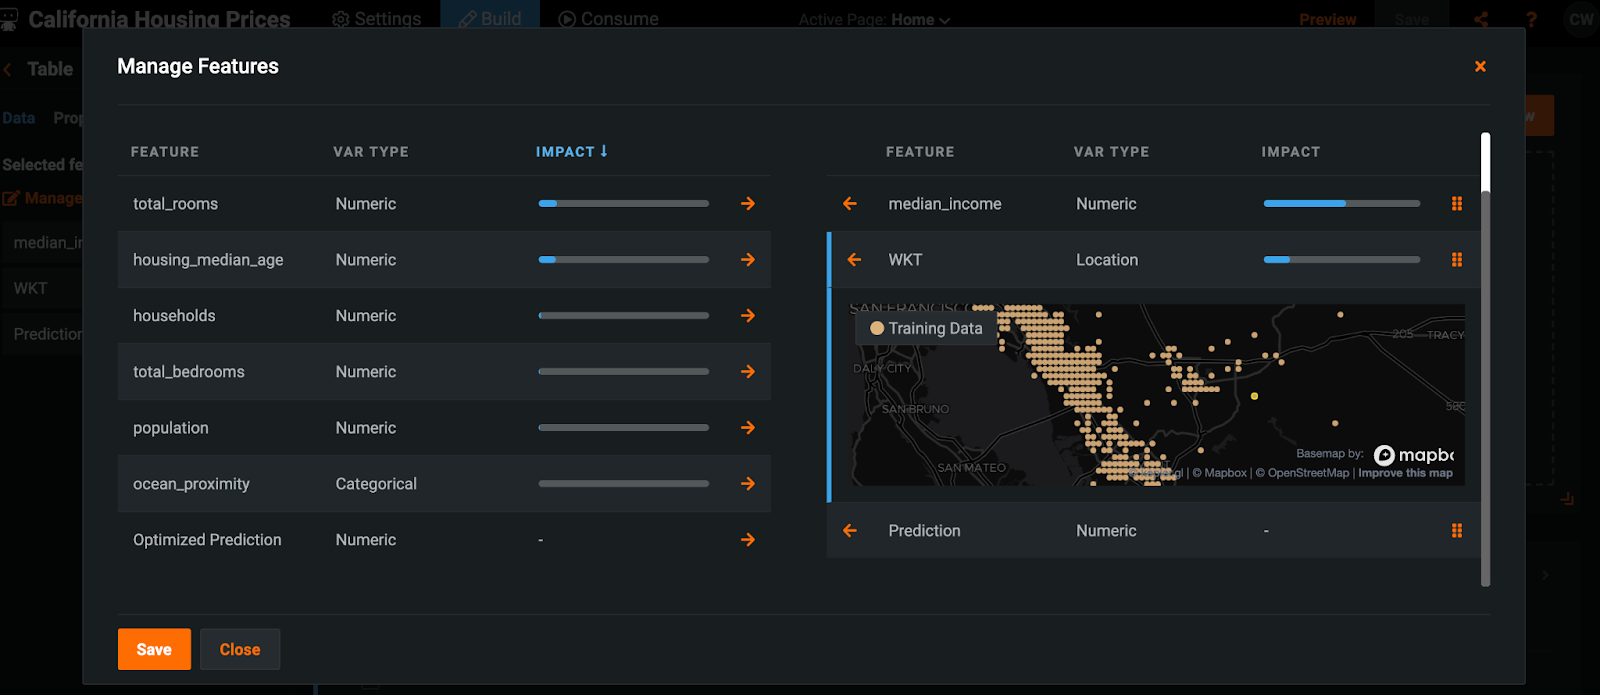
Task: Close the Manage Features dialog with X
Action: (1480, 66)
